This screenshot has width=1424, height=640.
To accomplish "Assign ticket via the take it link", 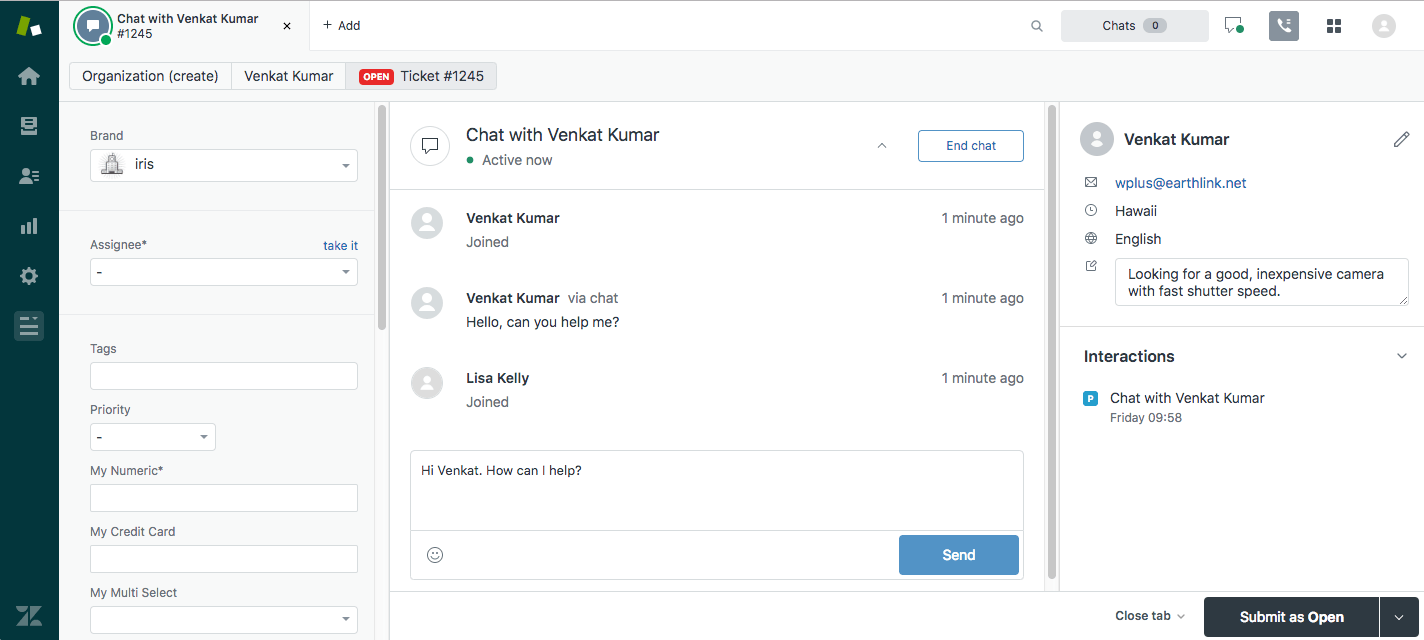I will coord(340,245).
